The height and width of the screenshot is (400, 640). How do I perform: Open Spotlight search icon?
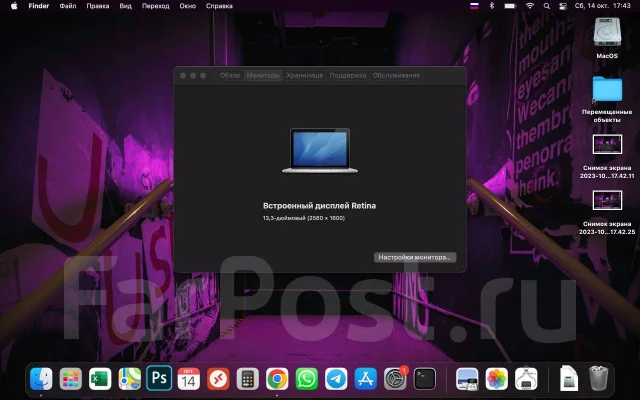pos(547,6)
